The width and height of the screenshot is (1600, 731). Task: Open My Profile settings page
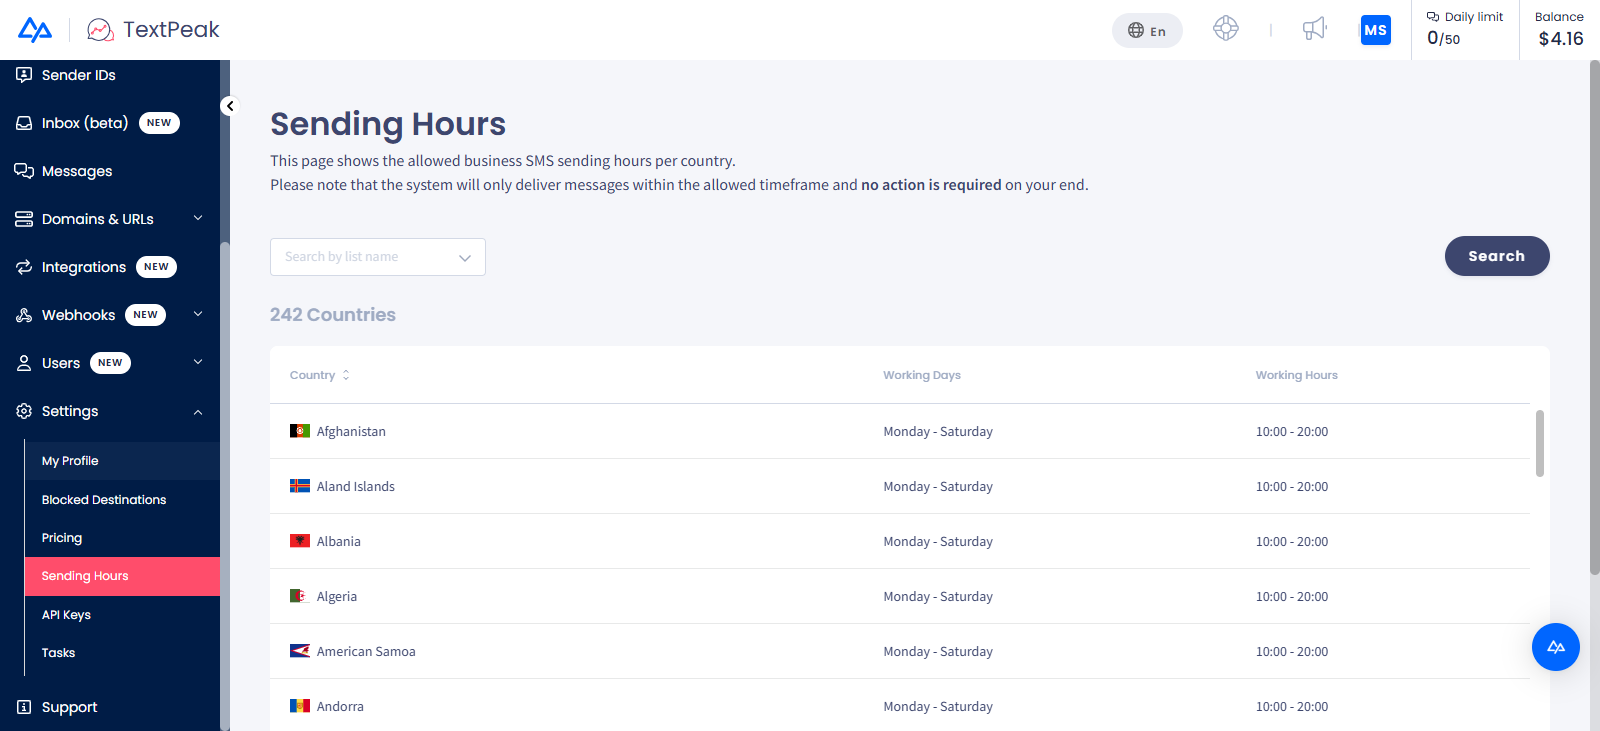tap(122, 461)
